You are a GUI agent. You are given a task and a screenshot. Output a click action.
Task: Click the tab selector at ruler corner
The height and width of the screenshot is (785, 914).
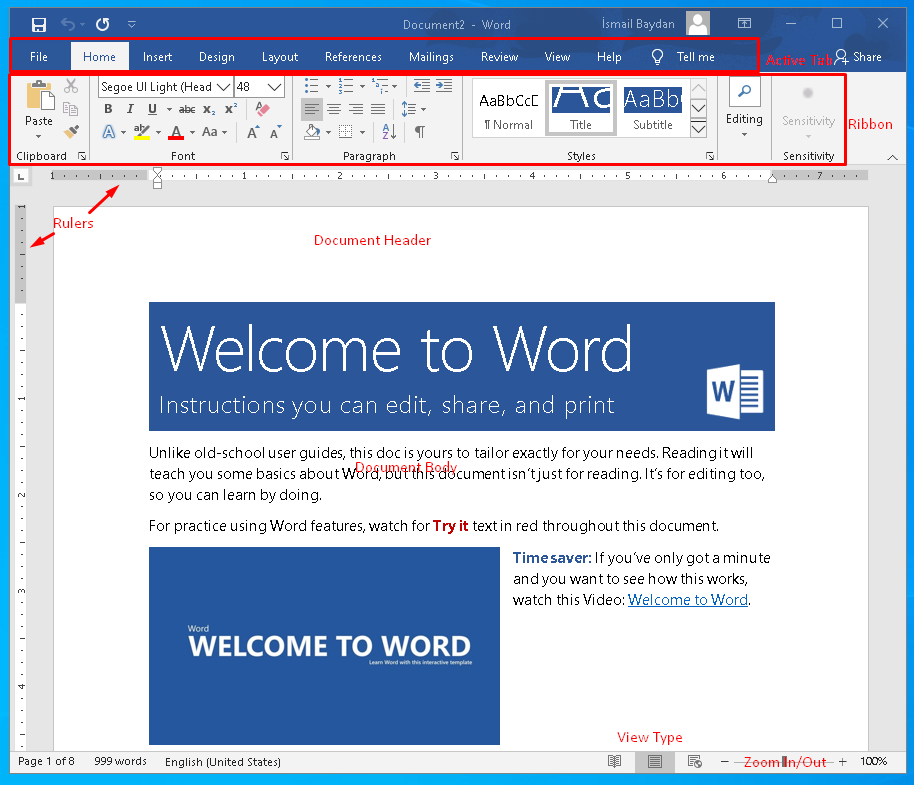tap(21, 176)
